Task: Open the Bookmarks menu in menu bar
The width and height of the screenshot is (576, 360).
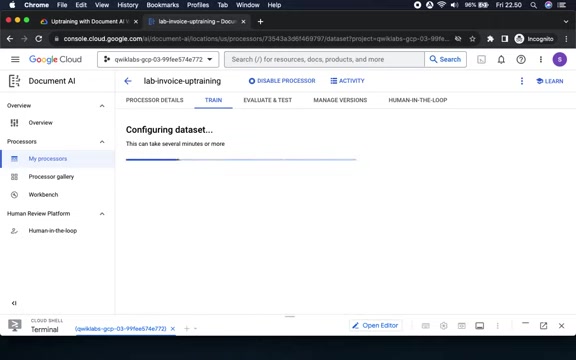Action: coord(163,5)
